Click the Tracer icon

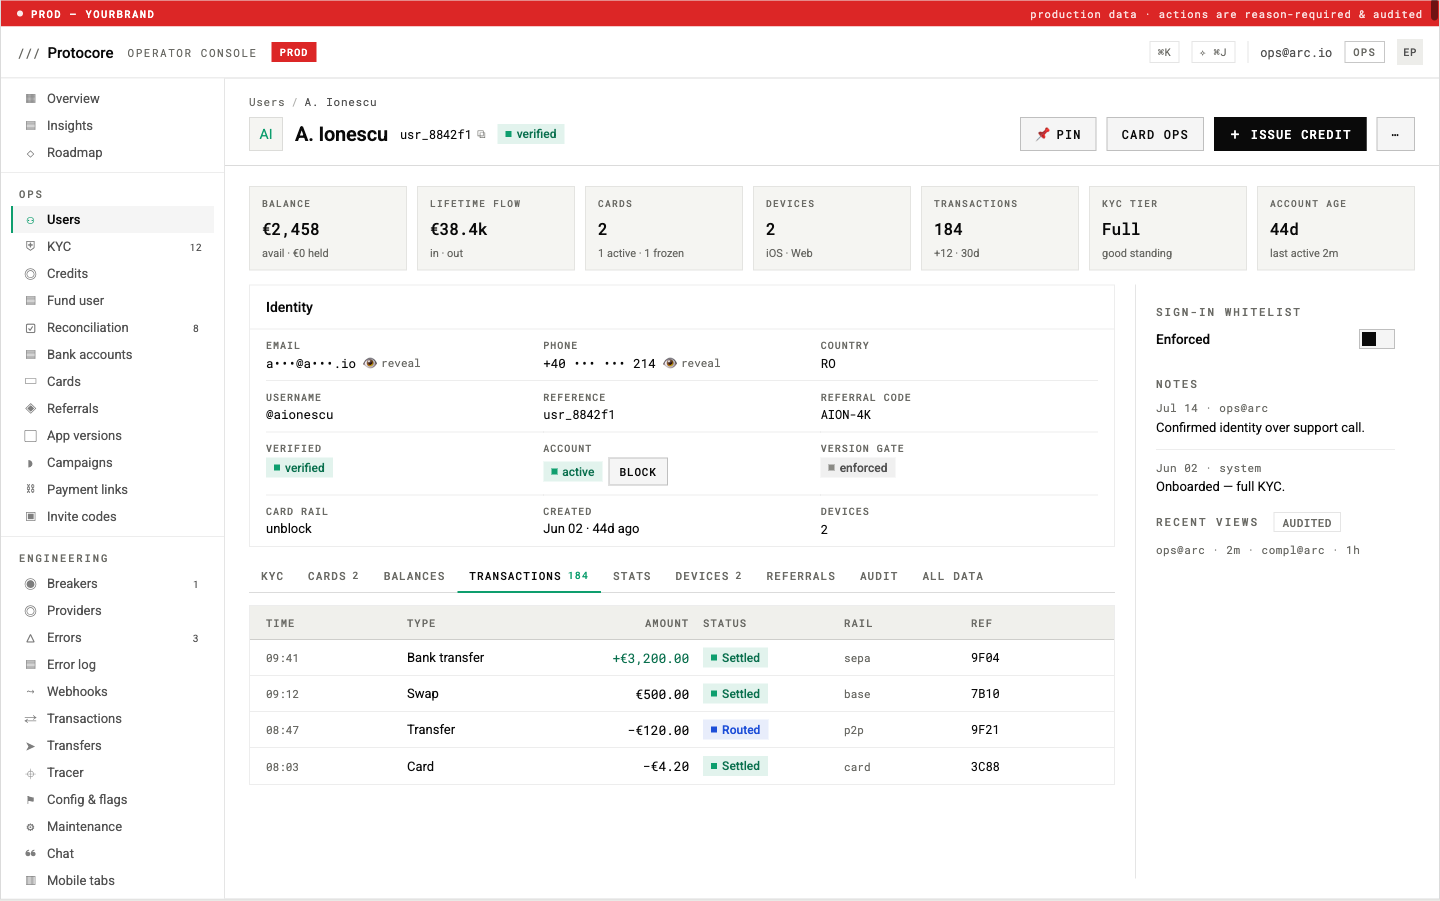coord(30,773)
